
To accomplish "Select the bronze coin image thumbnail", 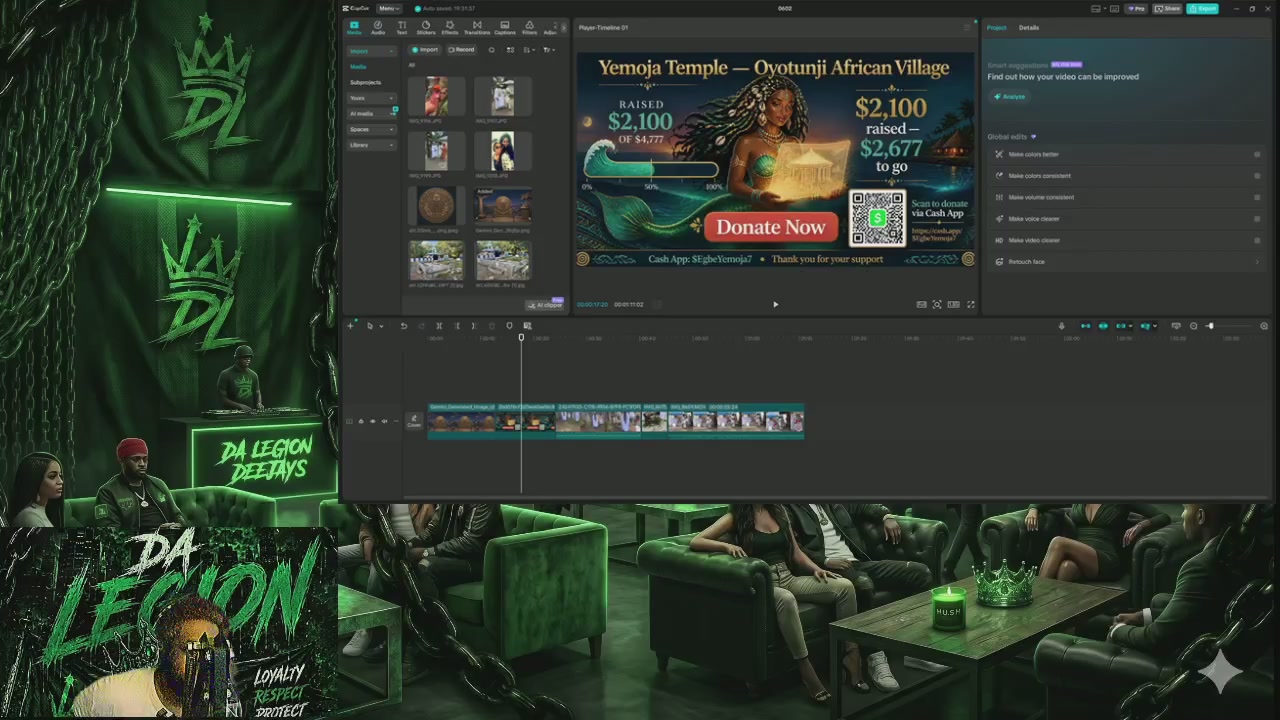I will (x=436, y=206).
